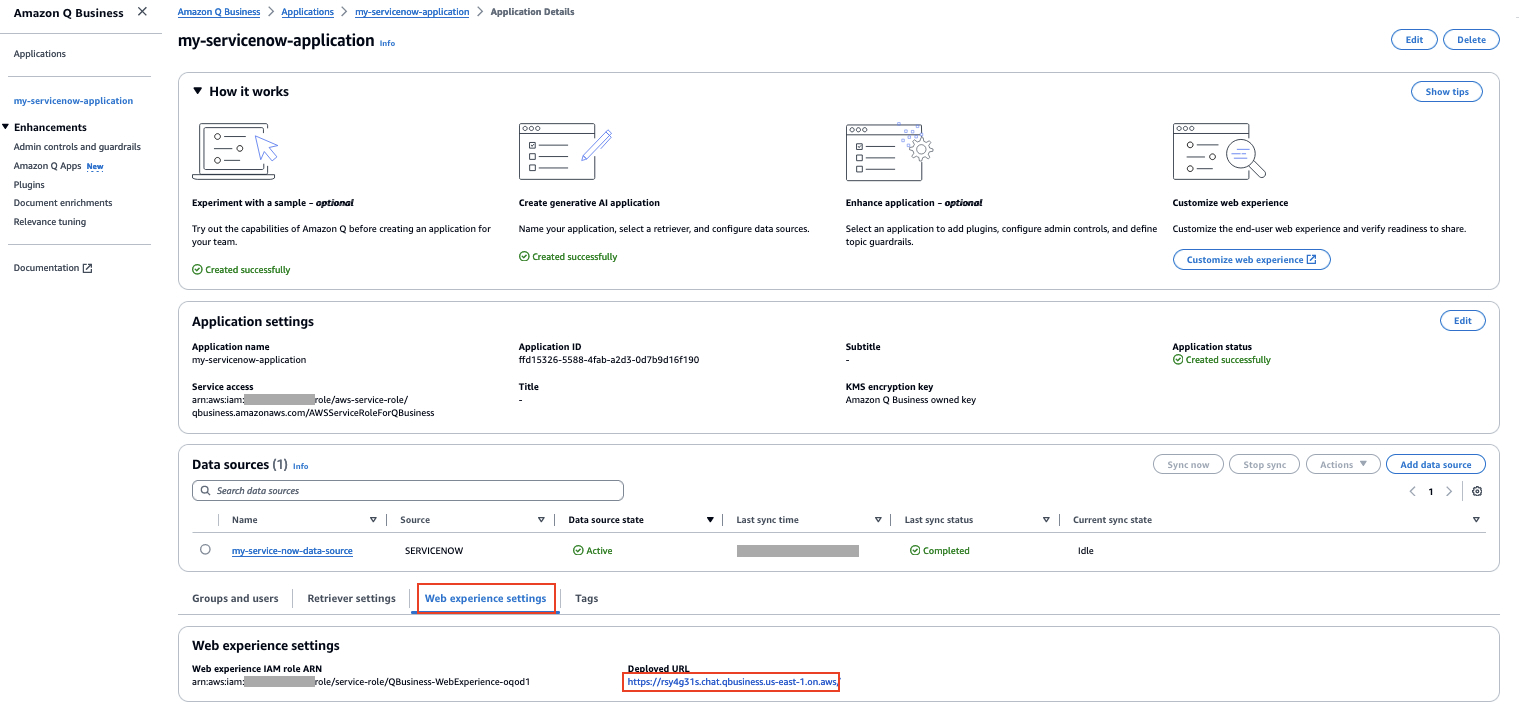Click the SERVICENOW source cell
Image resolution: width=1519 pixels, height=708 pixels.
tap(434, 551)
